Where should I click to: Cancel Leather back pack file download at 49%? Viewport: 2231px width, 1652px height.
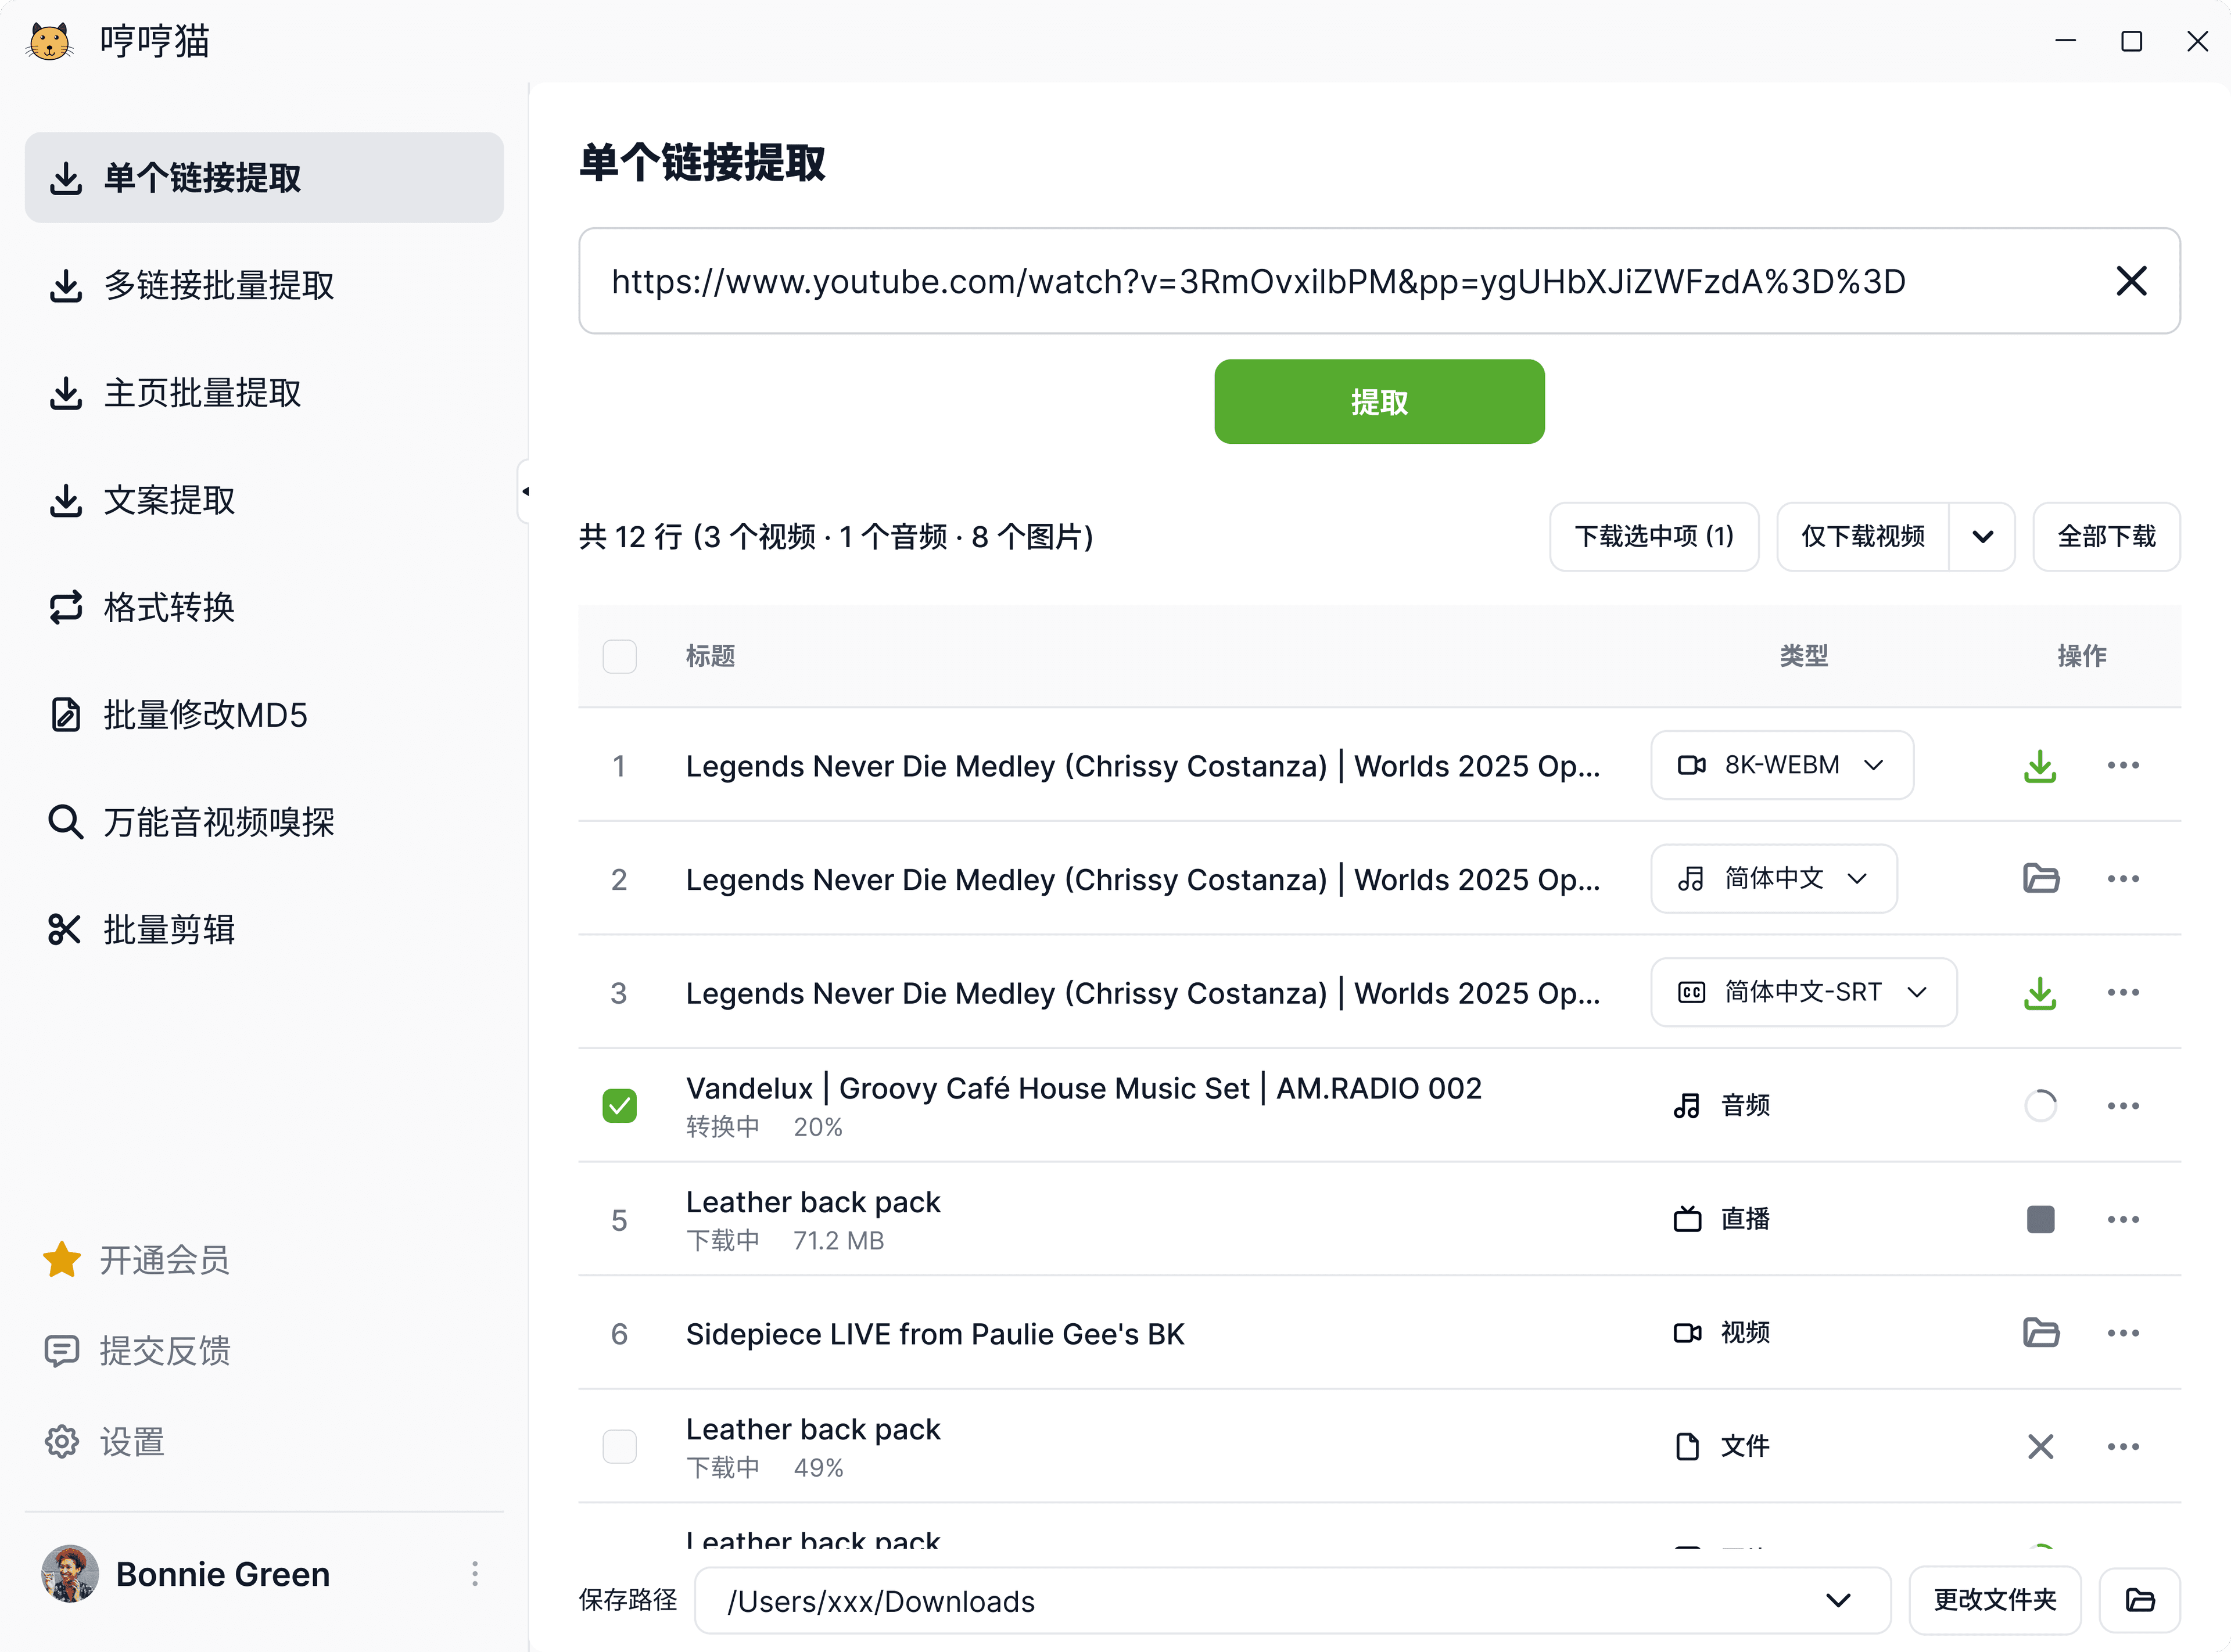2040,1447
